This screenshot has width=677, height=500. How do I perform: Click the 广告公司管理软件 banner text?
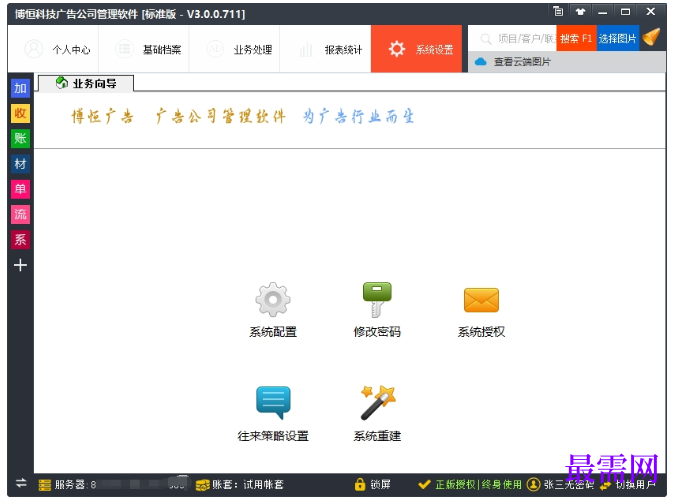(220, 117)
